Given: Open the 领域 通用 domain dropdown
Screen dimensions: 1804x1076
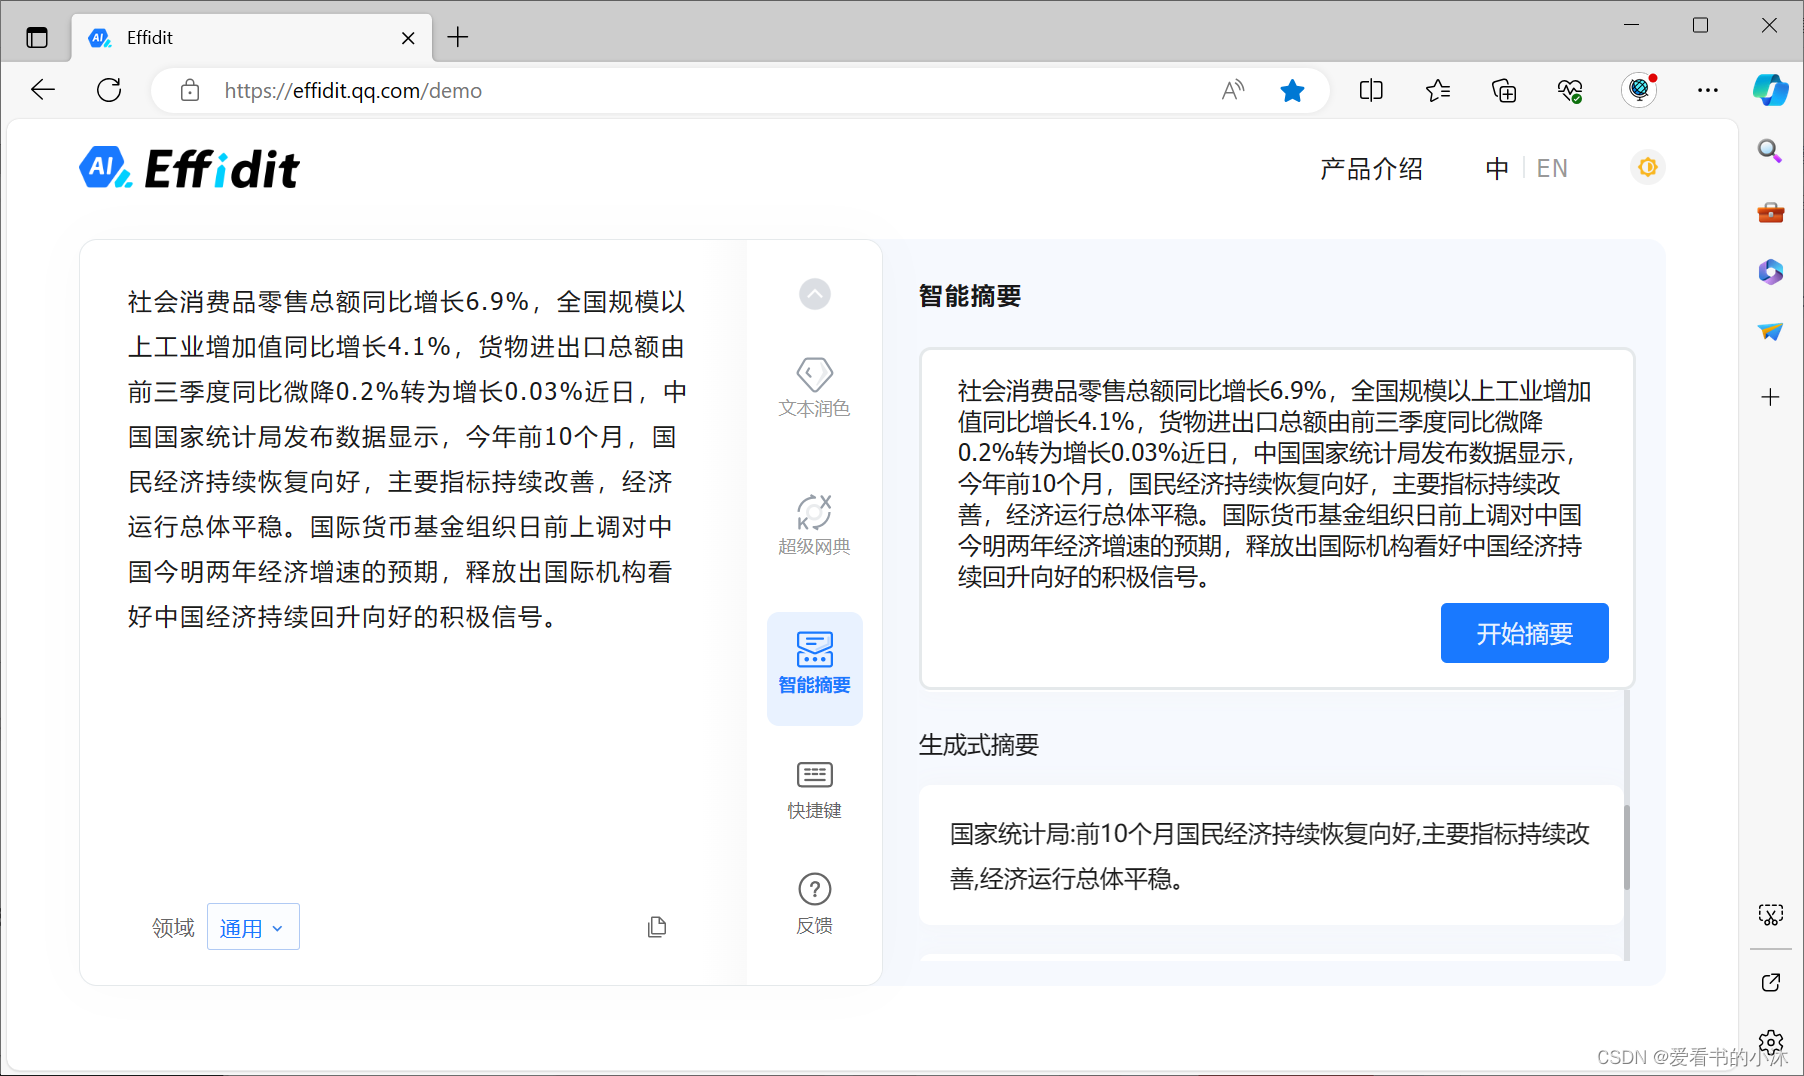Looking at the screenshot, I should (x=253, y=927).
